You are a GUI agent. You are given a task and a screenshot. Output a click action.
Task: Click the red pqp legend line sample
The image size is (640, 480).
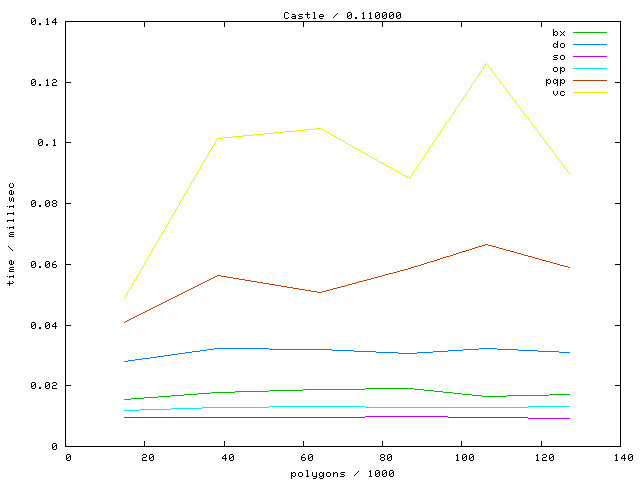point(590,81)
